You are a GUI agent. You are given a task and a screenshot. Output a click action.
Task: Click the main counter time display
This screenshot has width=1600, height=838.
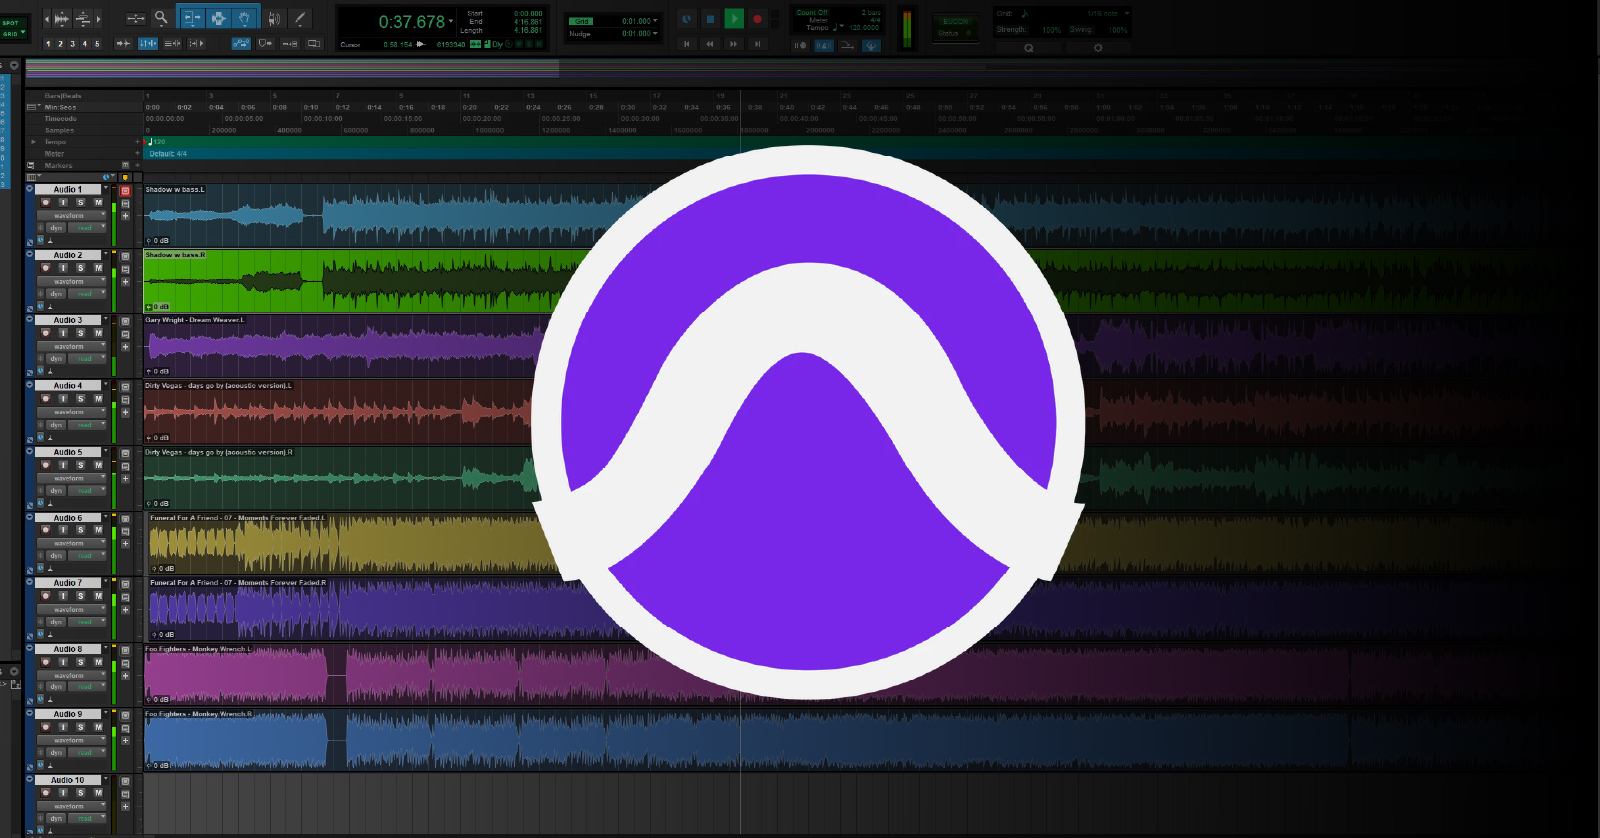tap(411, 22)
